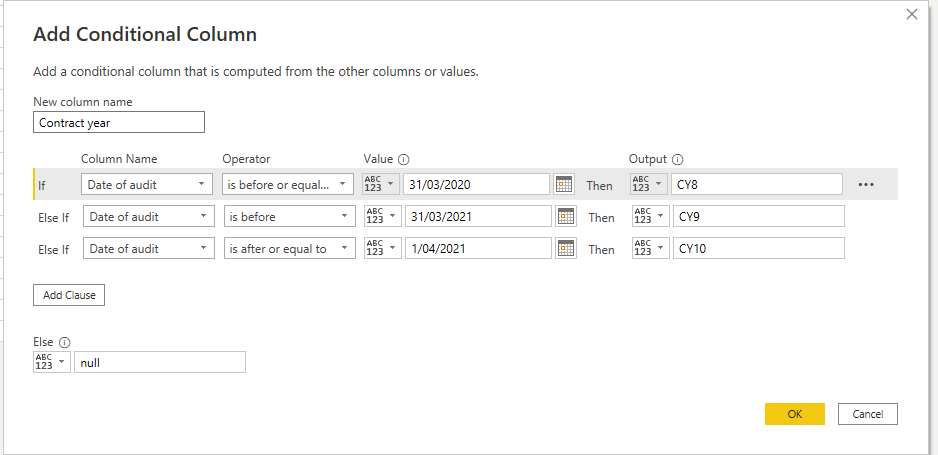Click the 'If' row label
938x455 pixels.
click(x=41, y=186)
